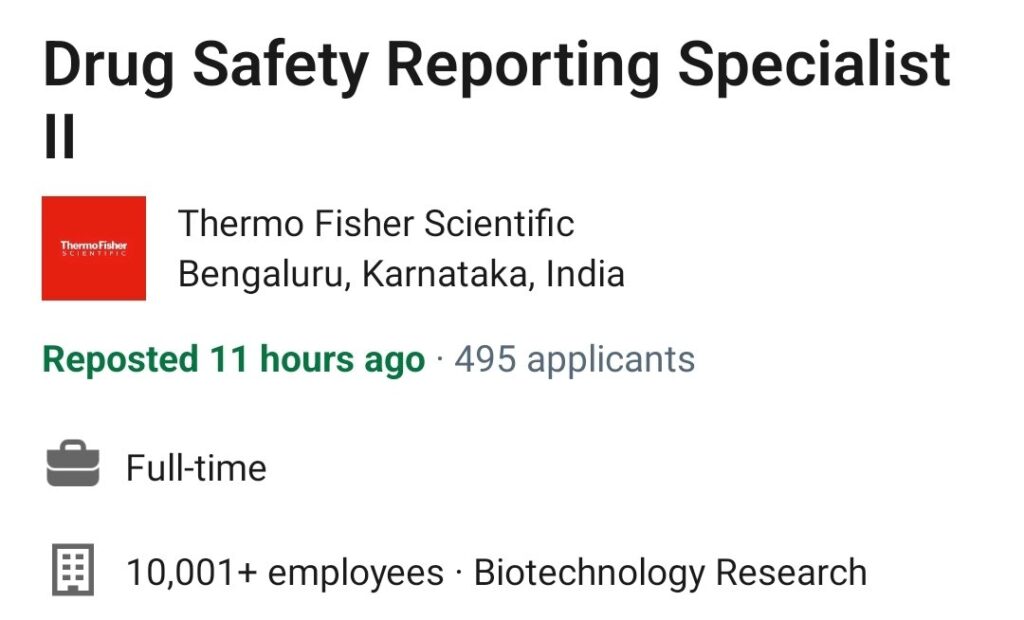Click the office building company size icon
The width and height of the screenshot is (1024, 620).
pyautogui.click(x=73, y=570)
